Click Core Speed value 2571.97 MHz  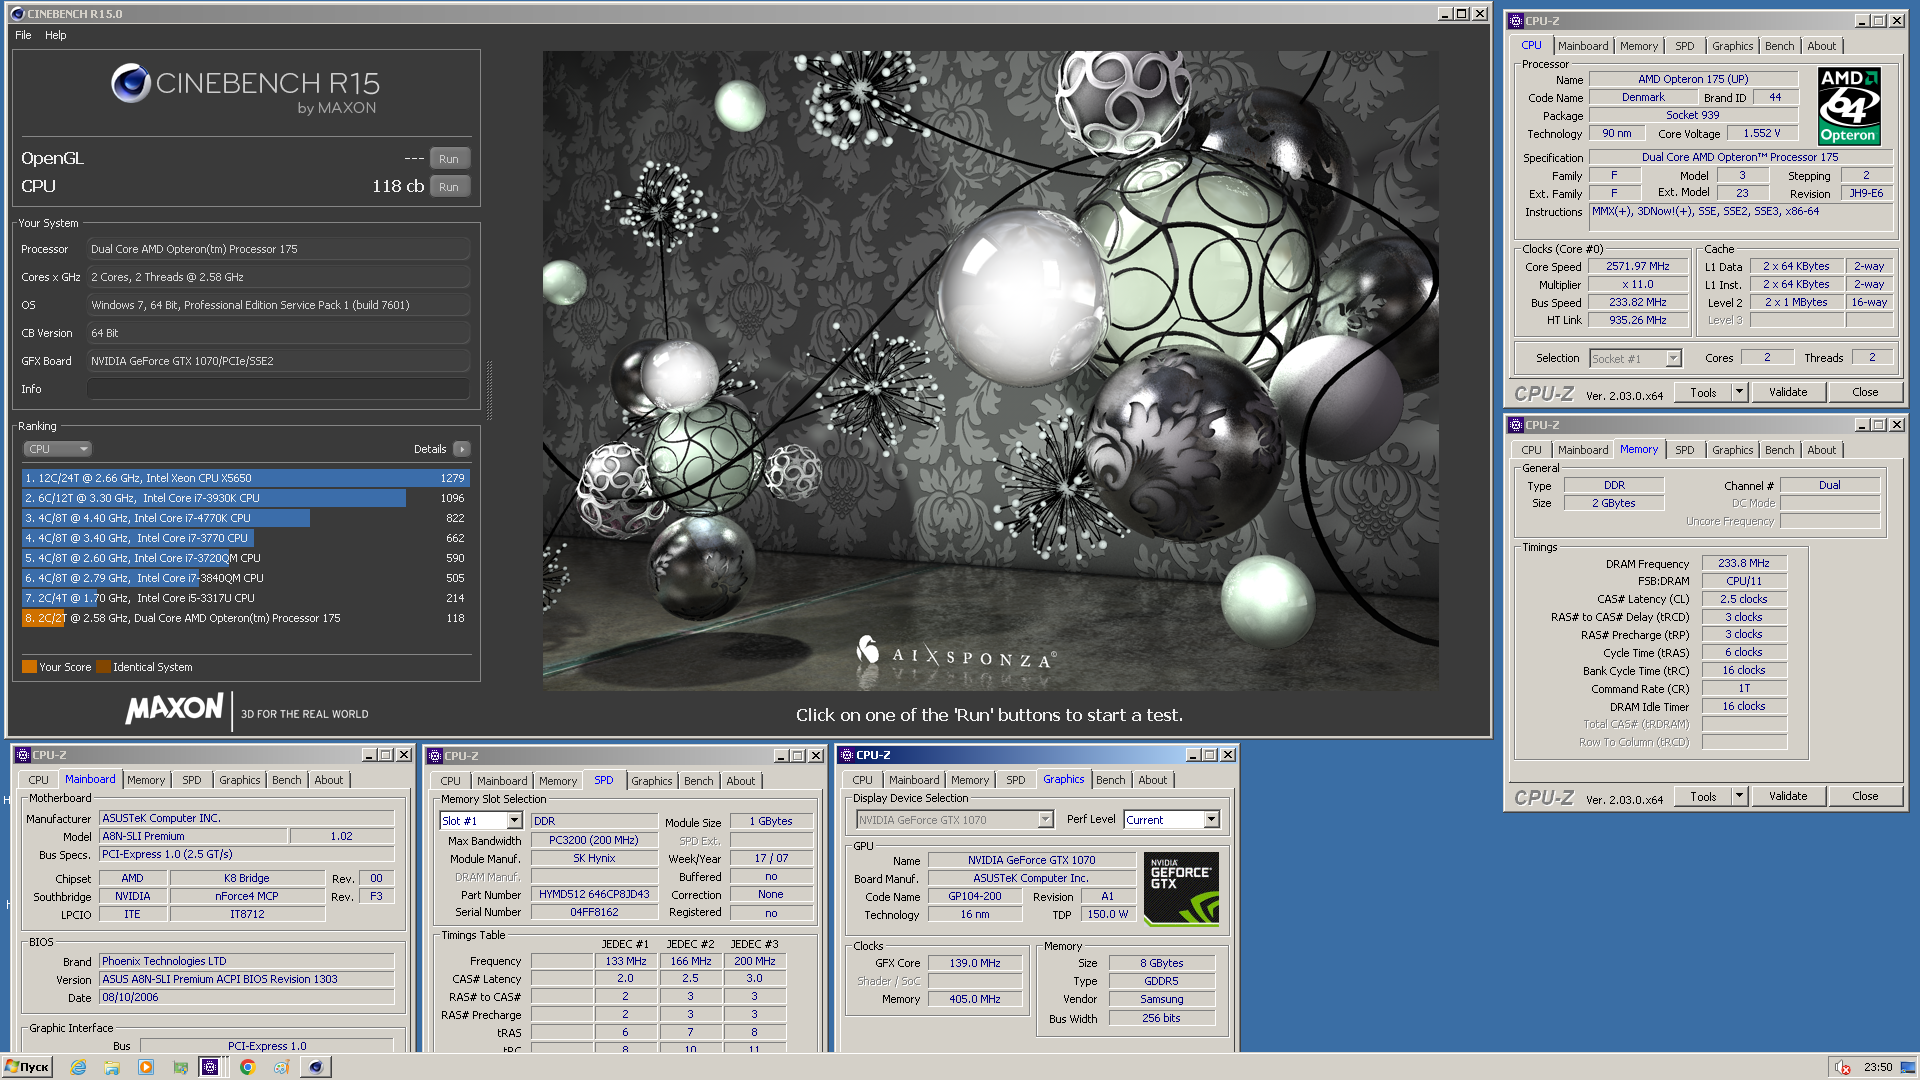(x=1637, y=267)
